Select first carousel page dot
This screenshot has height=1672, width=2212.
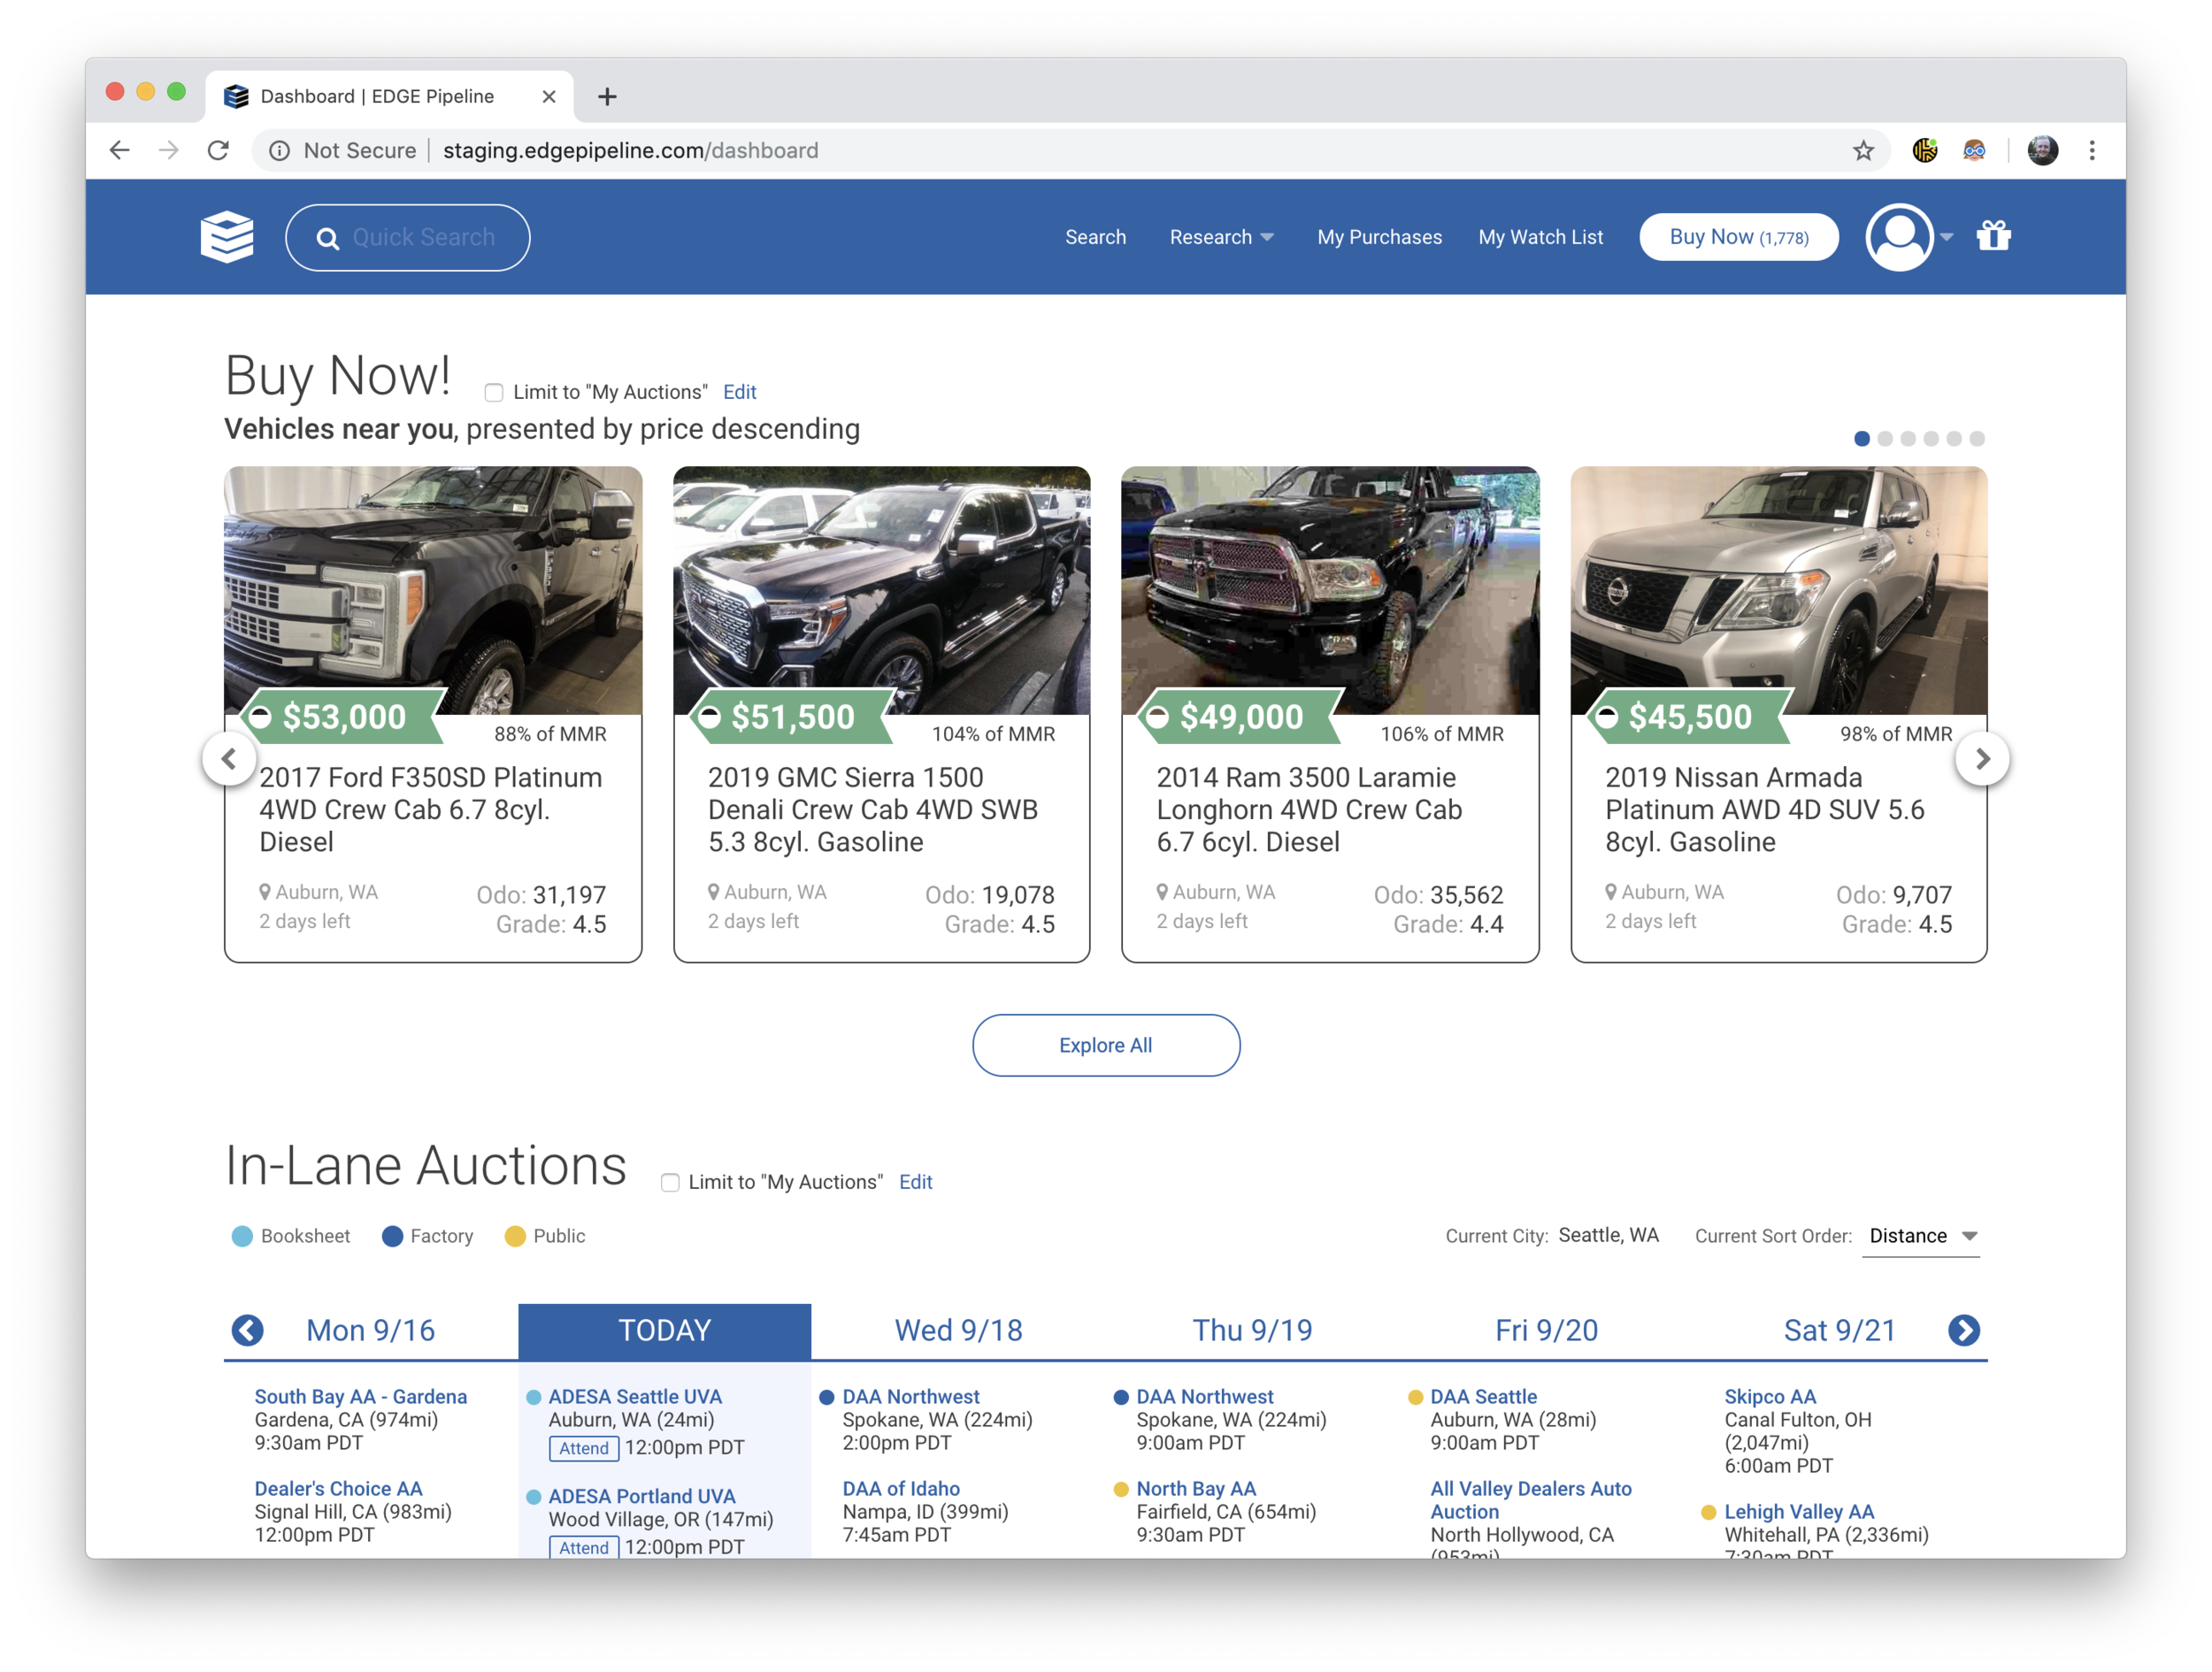tap(1862, 438)
